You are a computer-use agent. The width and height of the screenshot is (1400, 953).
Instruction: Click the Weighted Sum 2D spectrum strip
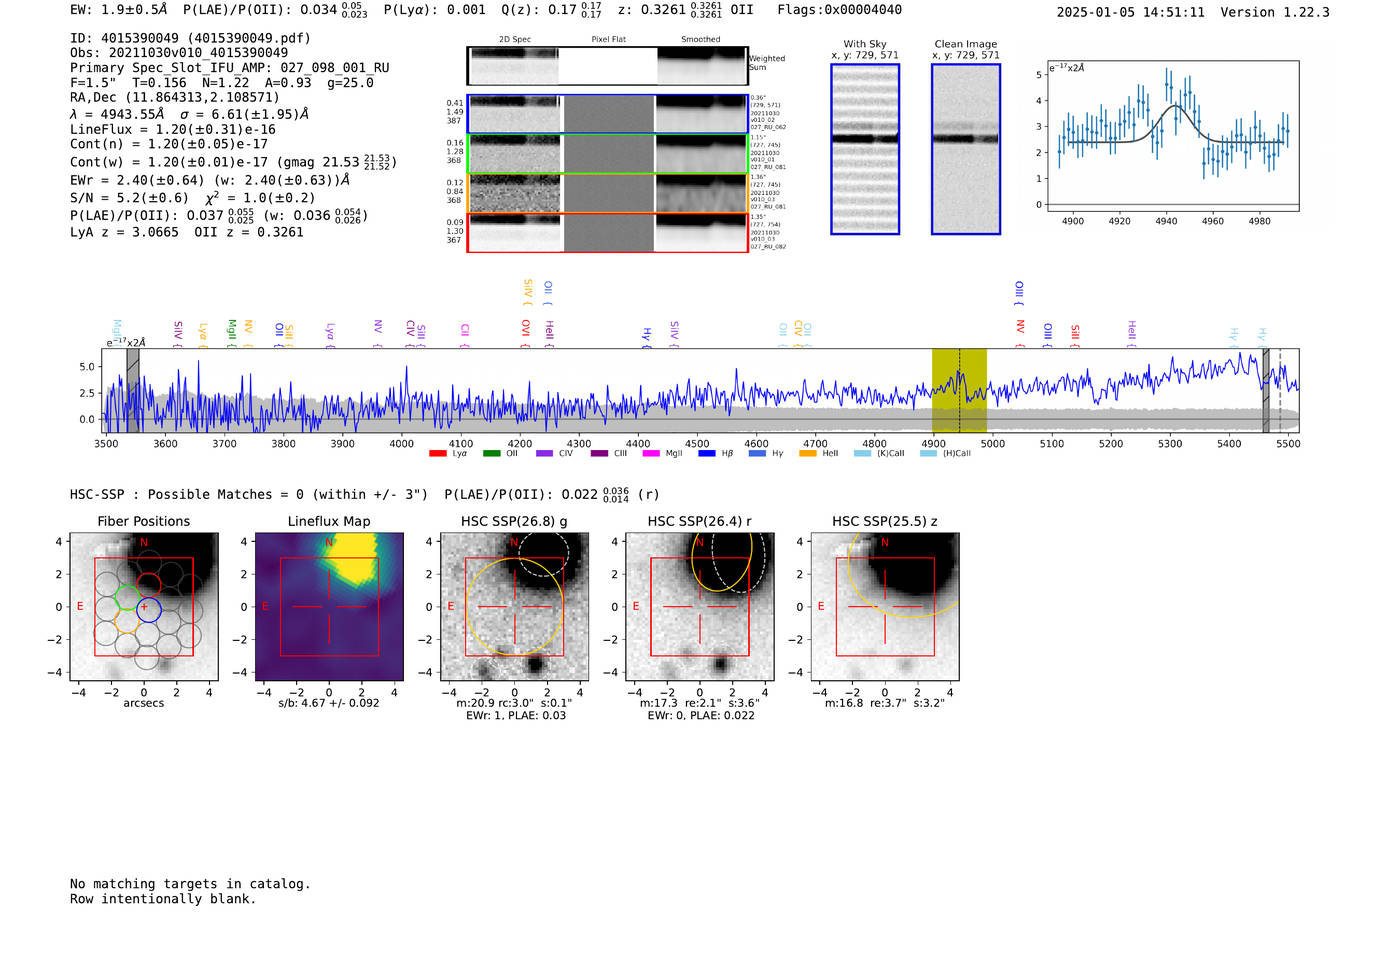607,66
